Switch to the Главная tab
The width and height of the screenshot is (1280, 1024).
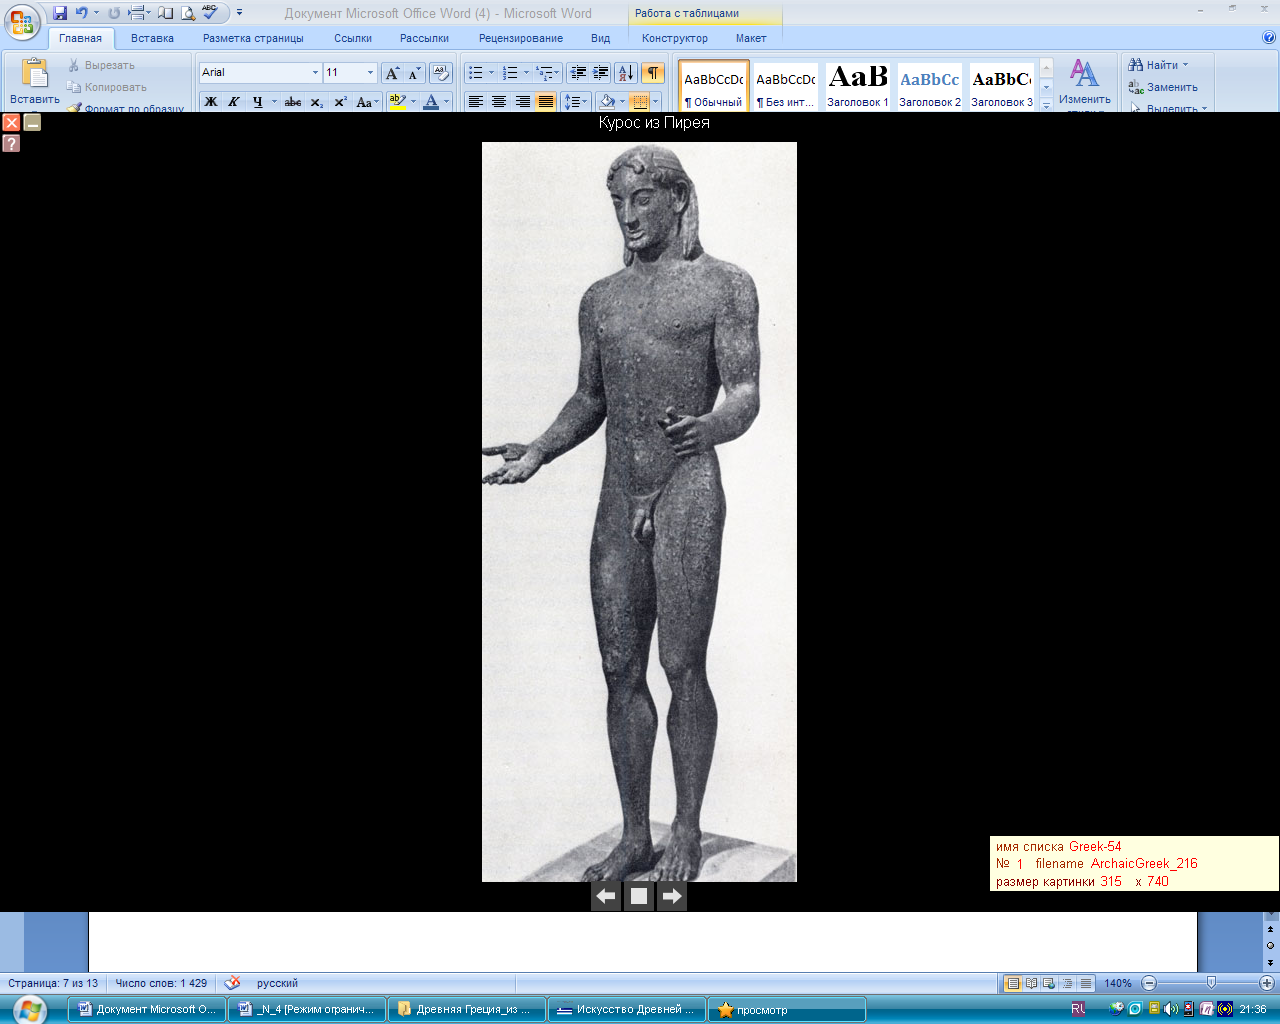[80, 38]
